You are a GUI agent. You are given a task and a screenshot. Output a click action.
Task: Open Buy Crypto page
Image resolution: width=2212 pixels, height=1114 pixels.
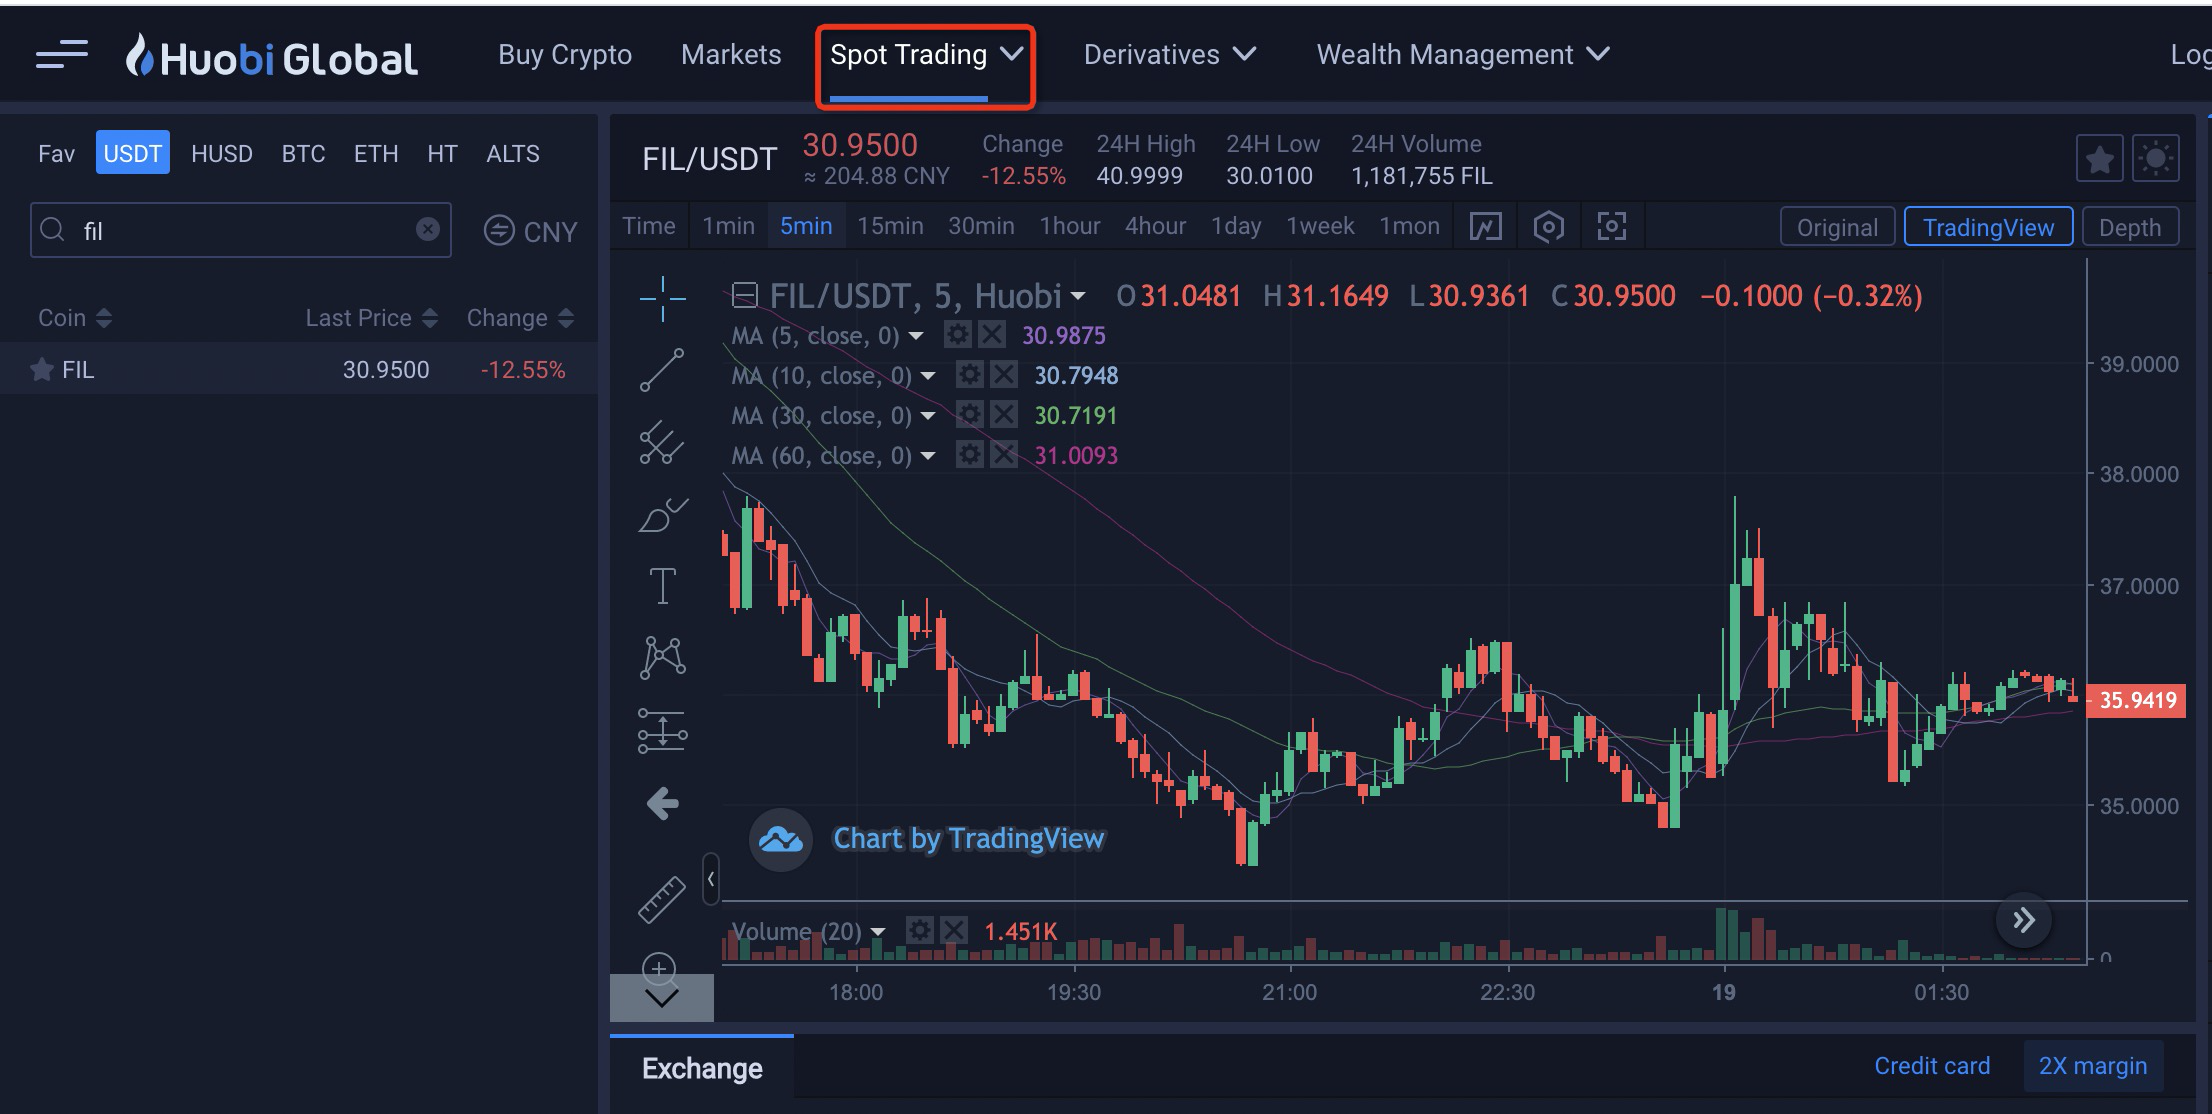click(565, 54)
